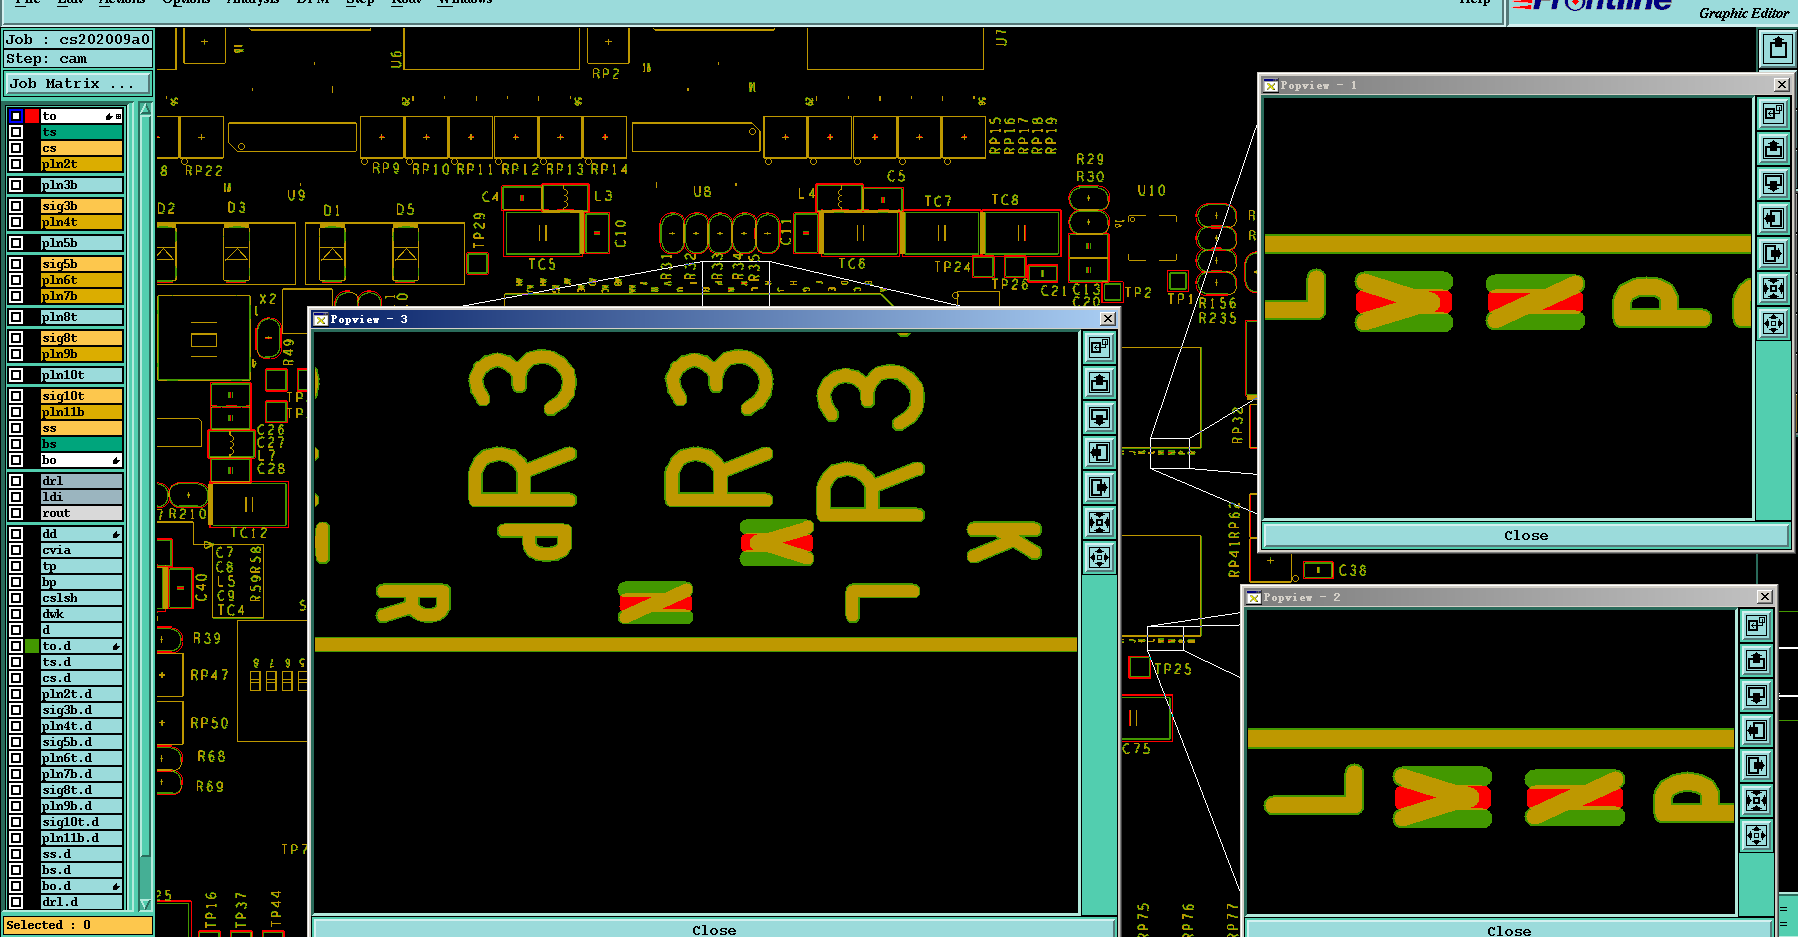Toggle the 'drl' layer checkbox
Screen dimensions: 1798x937
point(16,481)
